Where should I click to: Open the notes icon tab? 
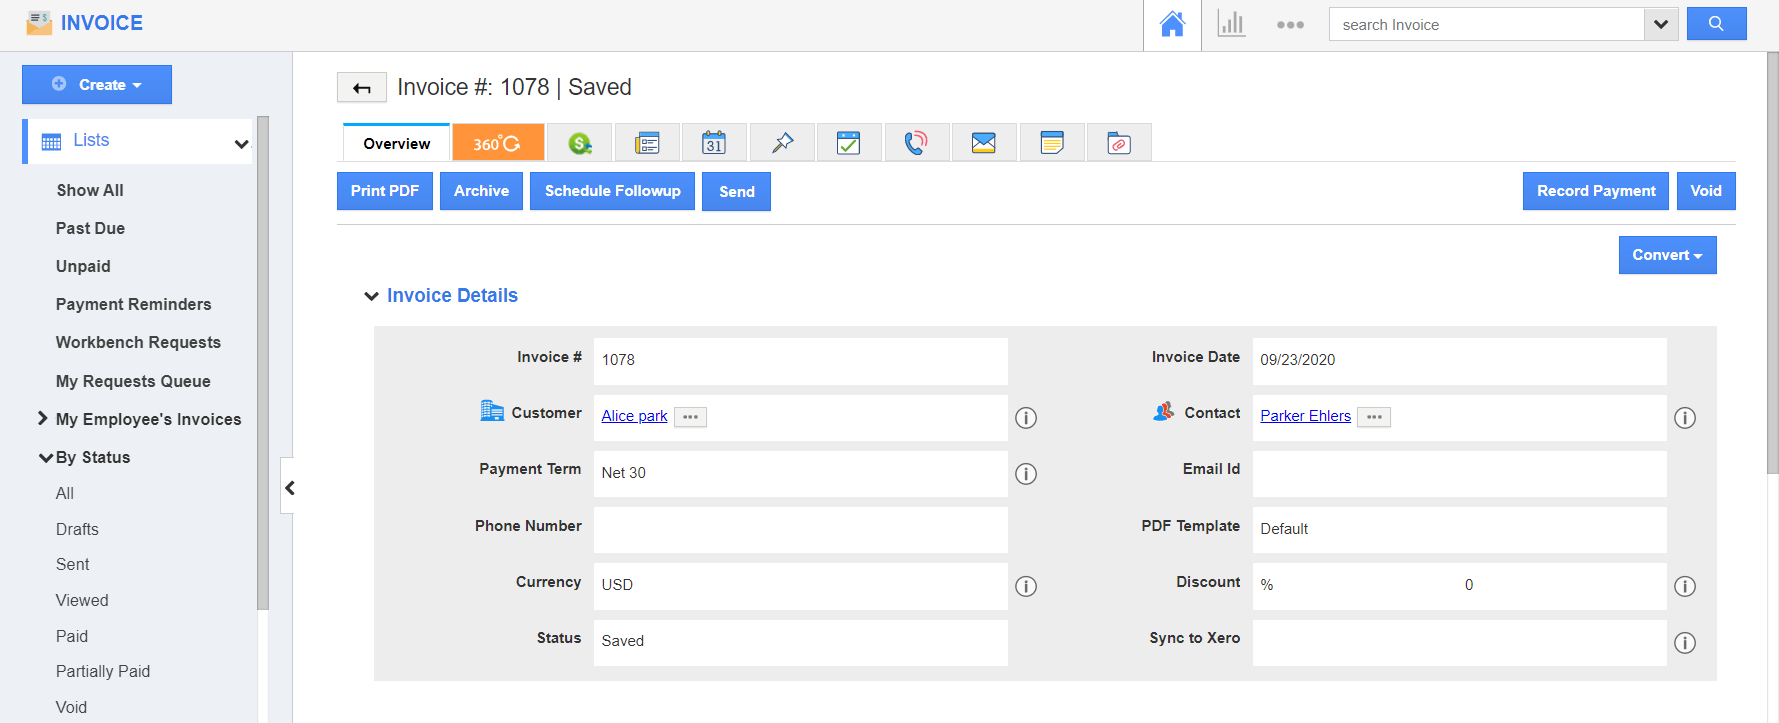point(1051,143)
